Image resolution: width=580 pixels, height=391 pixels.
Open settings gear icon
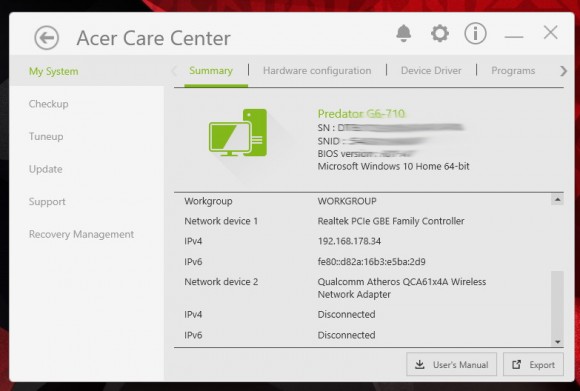point(440,34)
